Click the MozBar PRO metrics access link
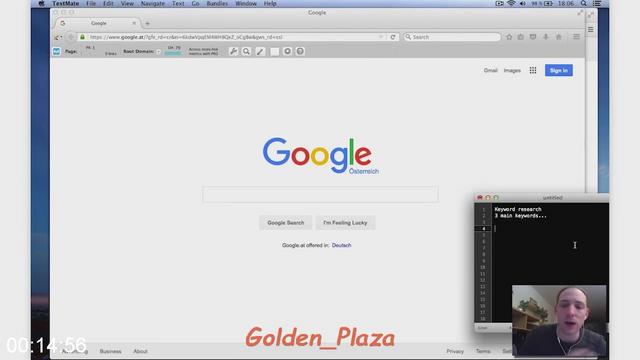The height and width of the screenshot is (360, 640). pos(203,51)
